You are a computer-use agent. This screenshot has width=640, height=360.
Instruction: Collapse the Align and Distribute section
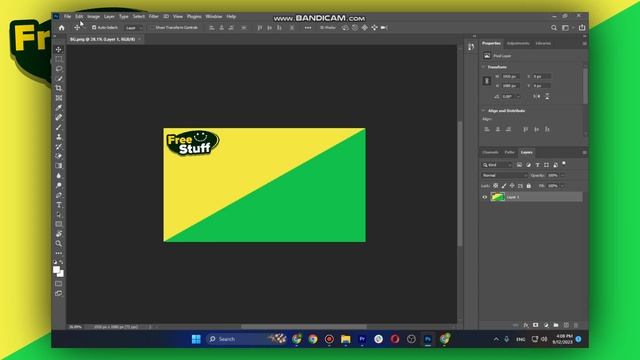484,111
